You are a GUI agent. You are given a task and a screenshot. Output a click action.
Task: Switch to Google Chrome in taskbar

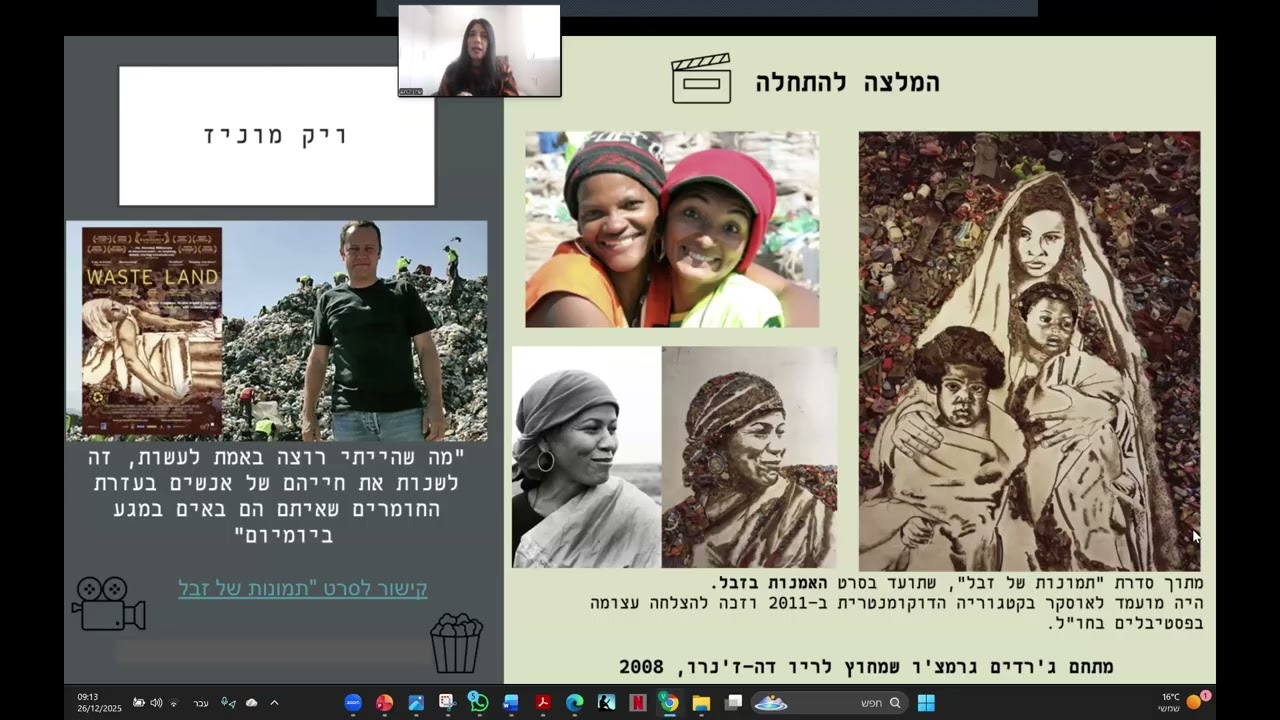point(669,703)
